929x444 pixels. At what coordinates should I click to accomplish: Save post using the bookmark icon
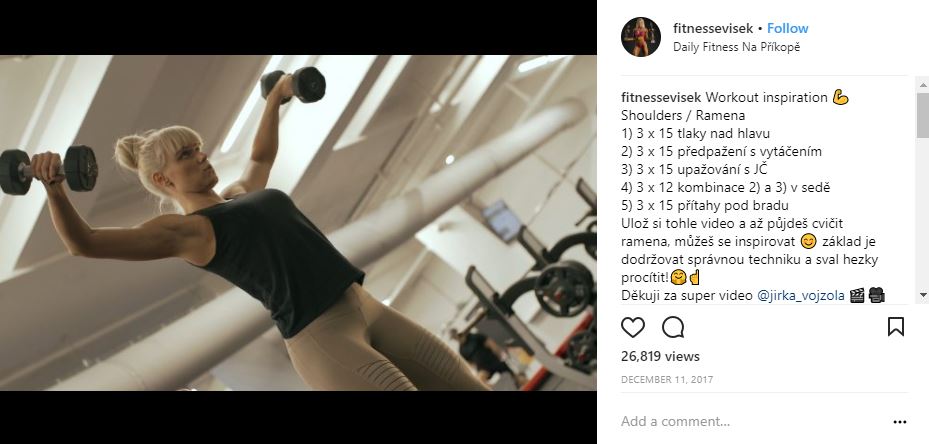pyautogui.click(x=896, y=327)
